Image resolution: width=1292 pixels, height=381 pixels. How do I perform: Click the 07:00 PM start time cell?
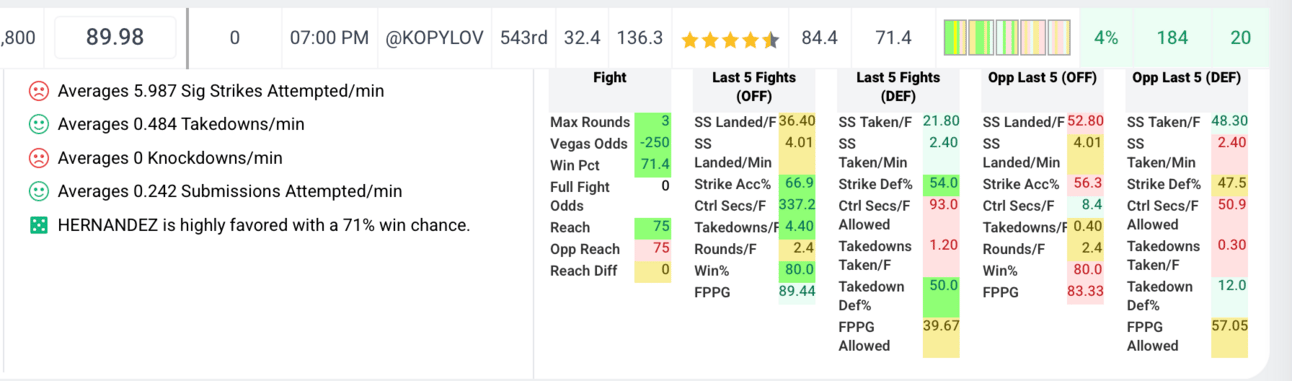pyautogui.click(x=329, y=38)
